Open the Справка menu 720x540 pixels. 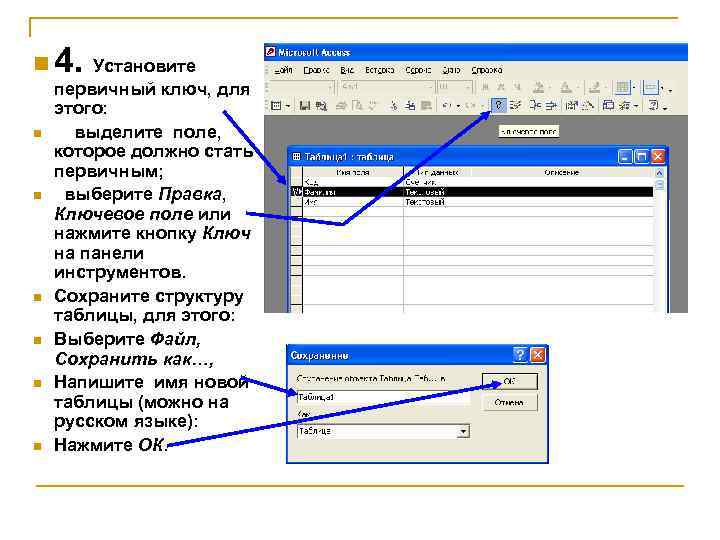(487, 70)
